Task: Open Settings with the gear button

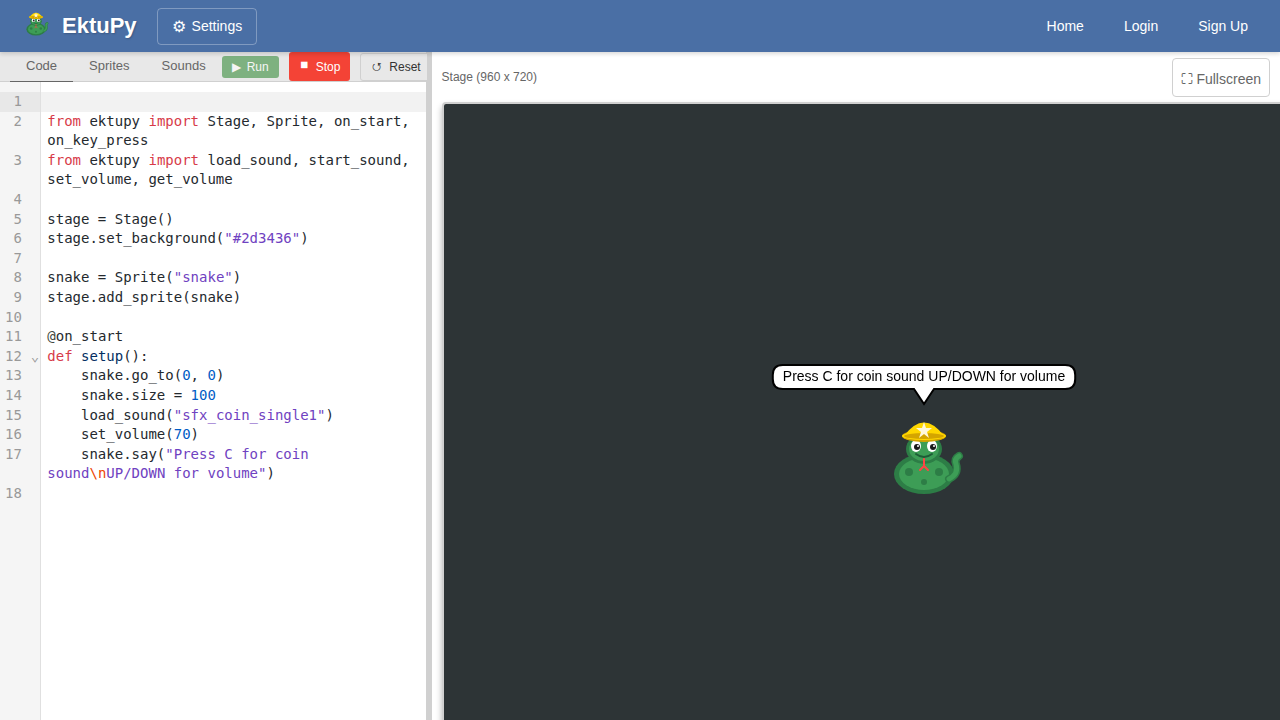Action: coord(207,27)
